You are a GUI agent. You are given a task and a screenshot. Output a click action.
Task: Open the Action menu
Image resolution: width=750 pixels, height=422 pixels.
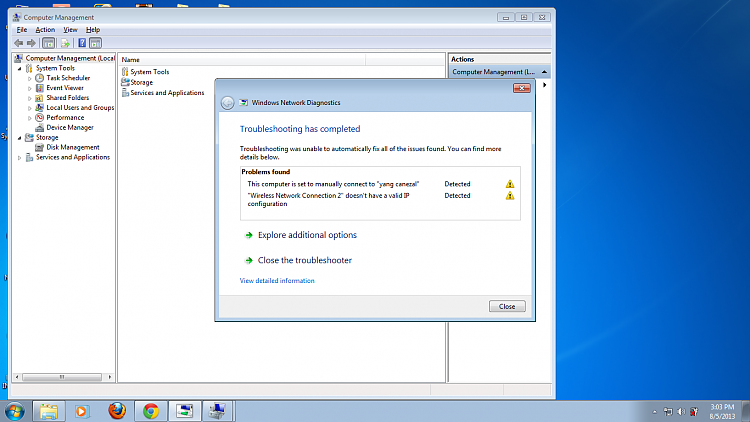pos(45,30)
